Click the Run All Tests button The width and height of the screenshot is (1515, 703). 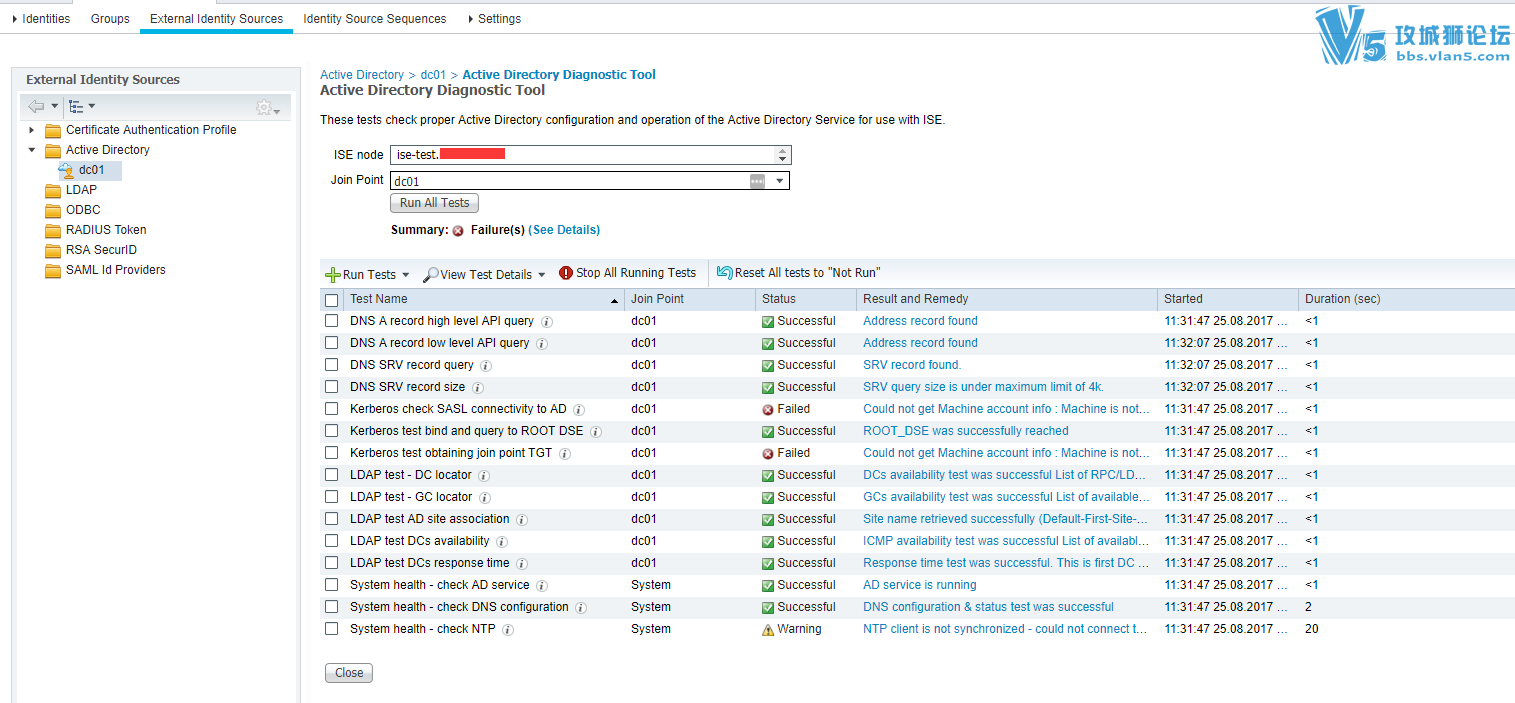click(x=435, y=203)
